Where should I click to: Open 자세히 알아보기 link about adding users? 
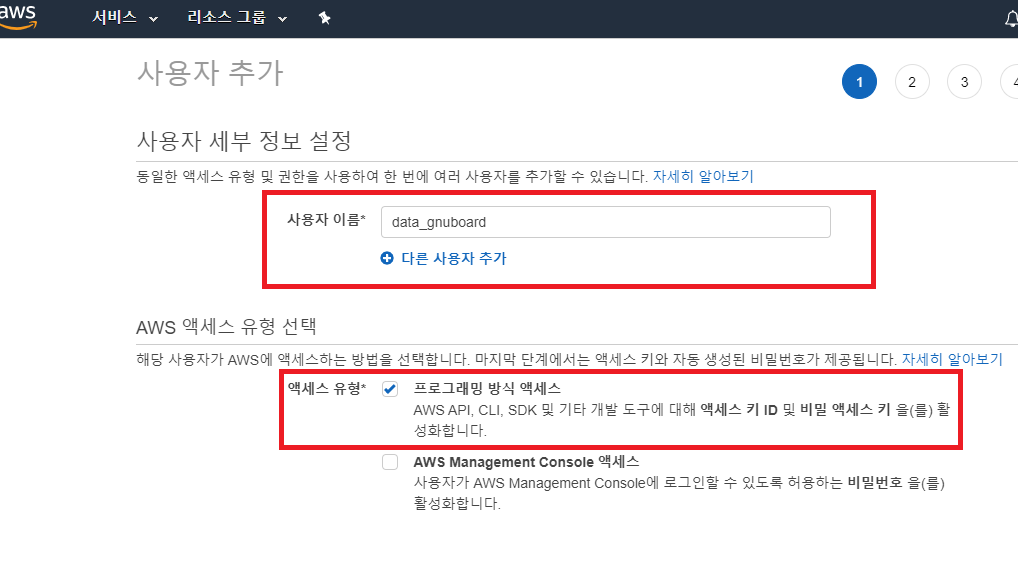point(703,176)
